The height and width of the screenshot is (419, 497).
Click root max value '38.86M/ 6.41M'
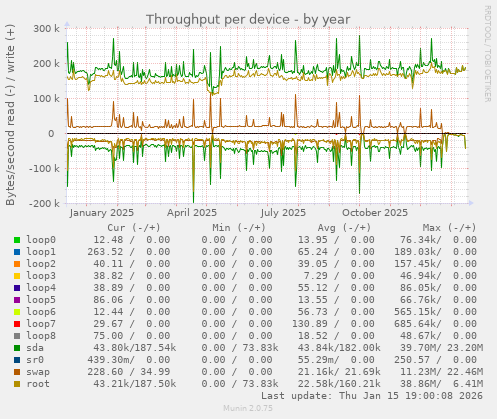coord(441,384)
